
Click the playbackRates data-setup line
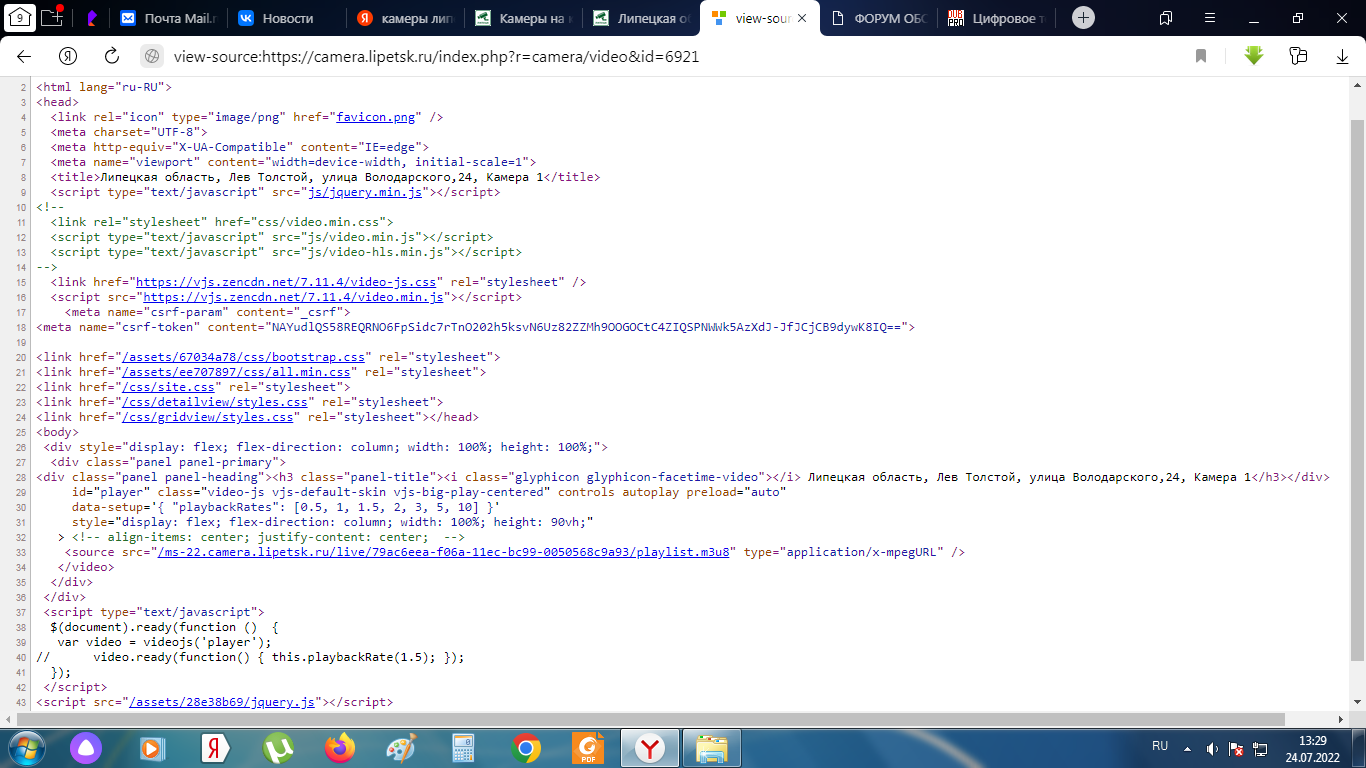point(286,507)
